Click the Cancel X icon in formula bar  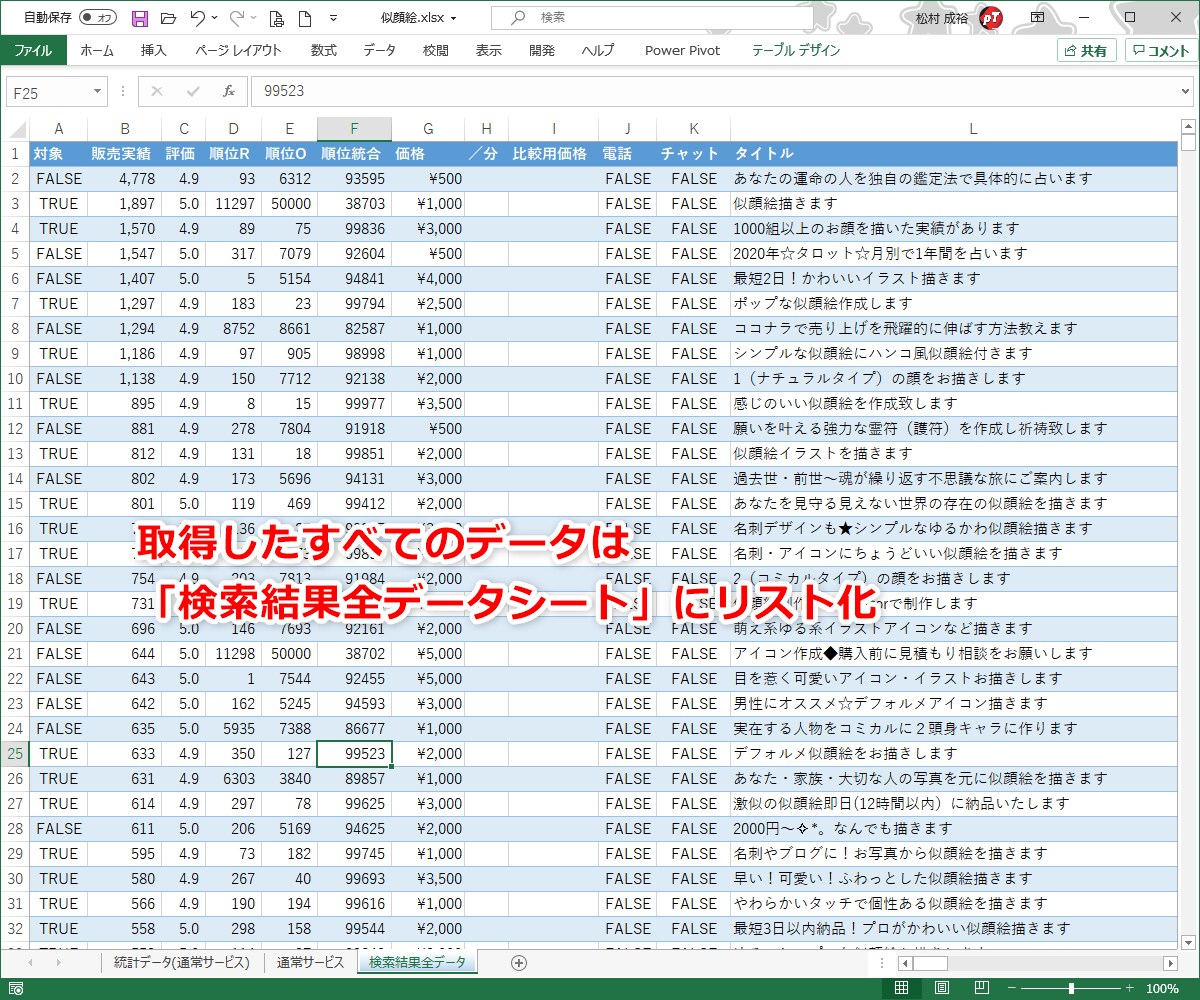point(156,91)
